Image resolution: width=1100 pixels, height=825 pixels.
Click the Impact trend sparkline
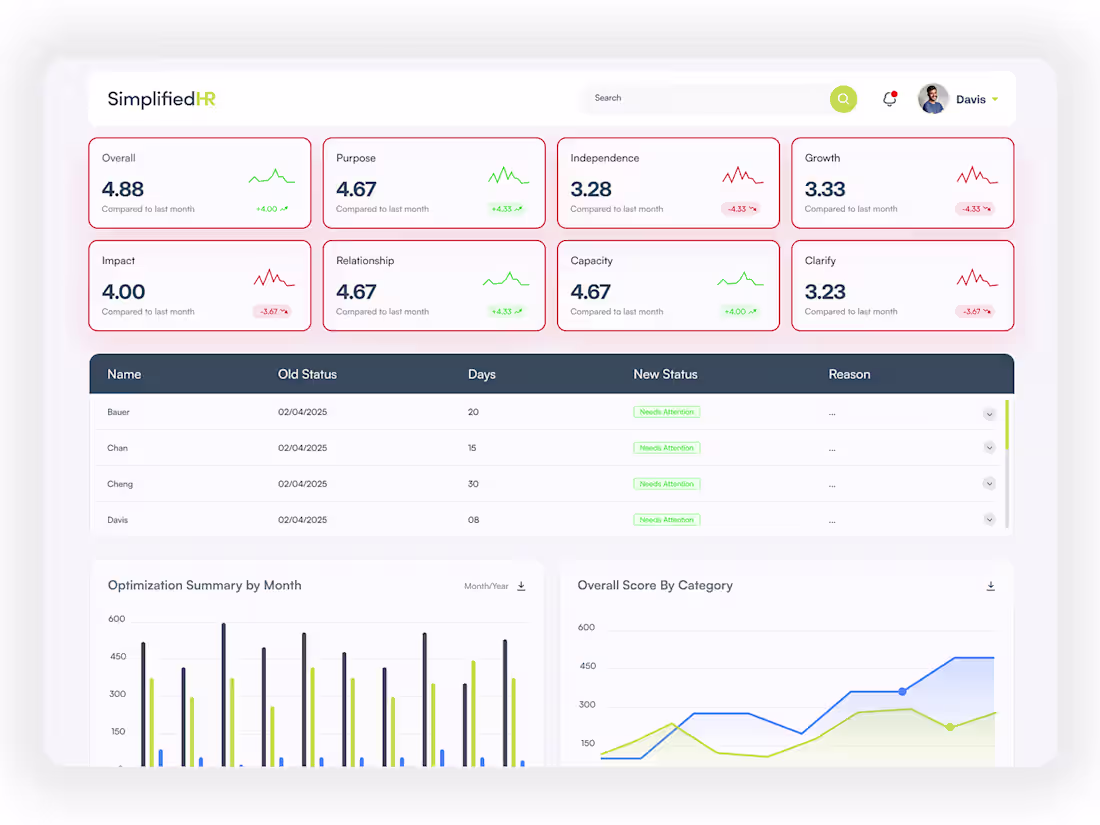274,279
